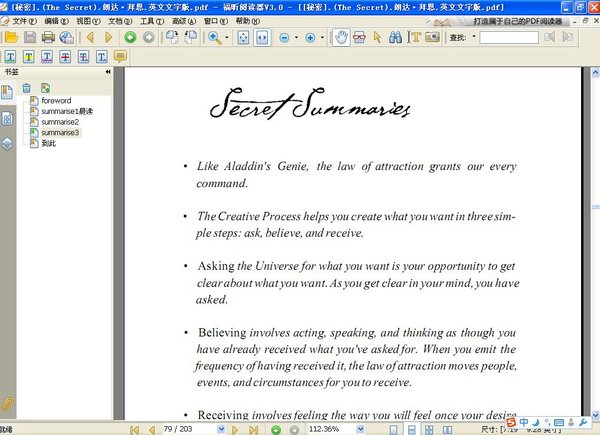Select the strikeout text tool

[x=65, y=57]
